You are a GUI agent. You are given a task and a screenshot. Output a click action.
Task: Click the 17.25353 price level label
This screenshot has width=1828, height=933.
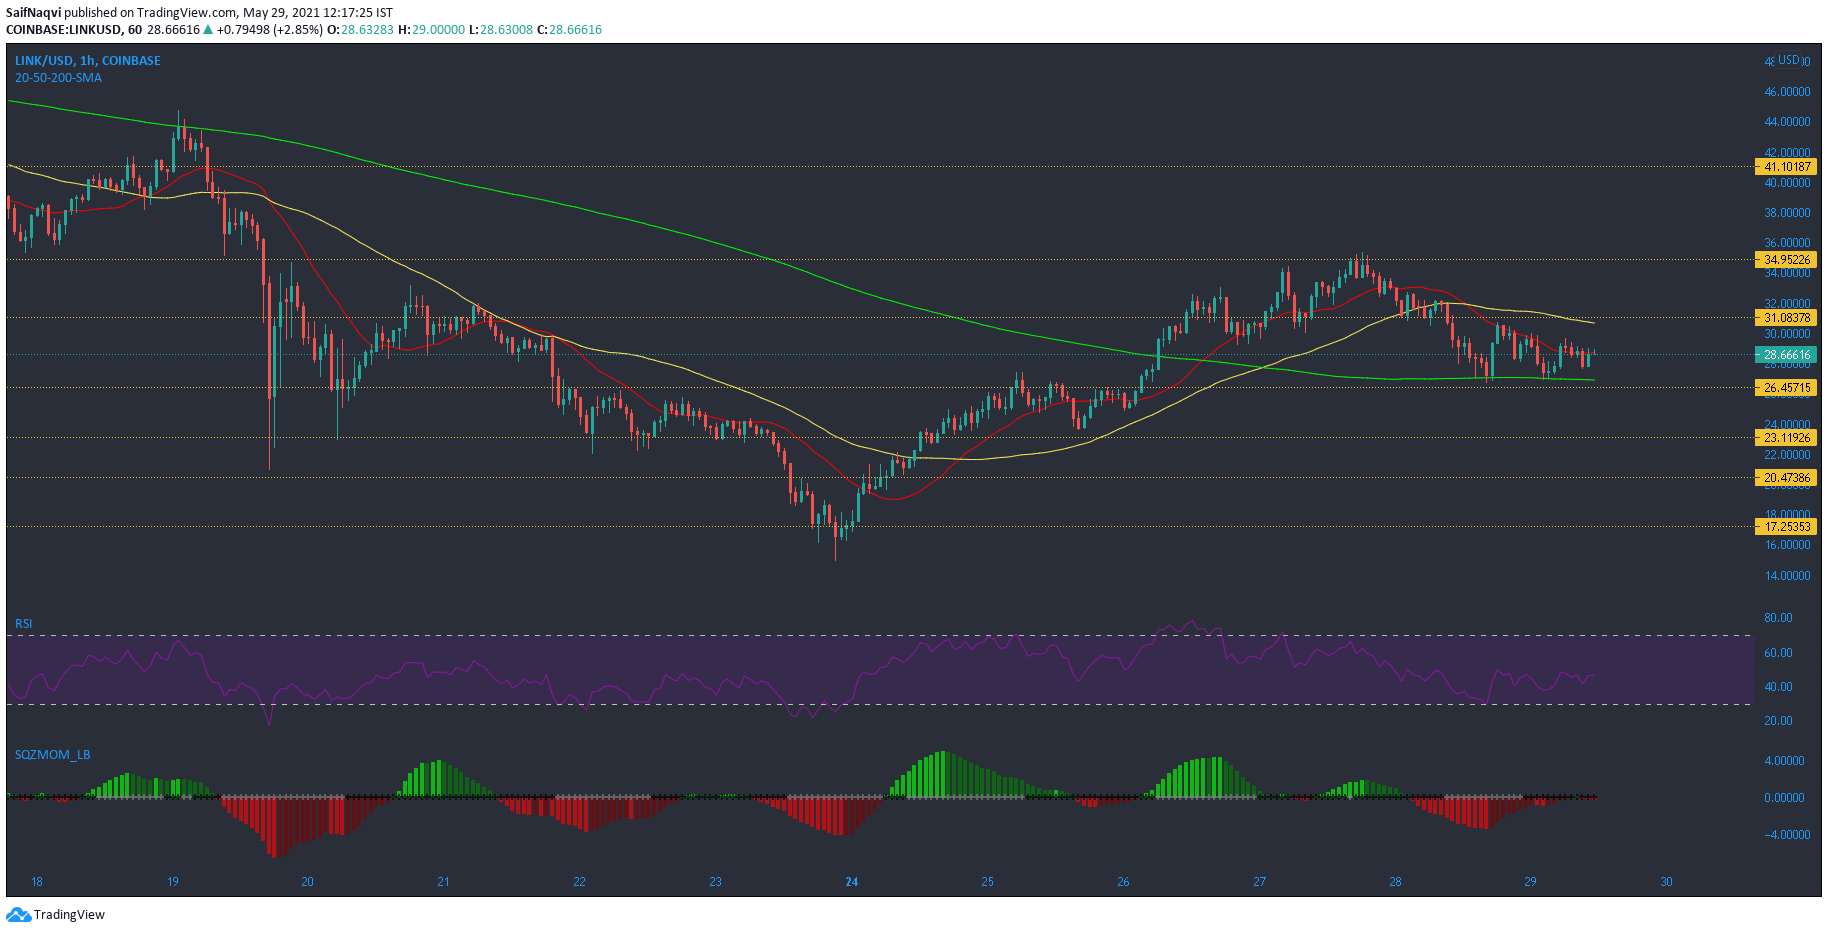(x=1786, y=527)
